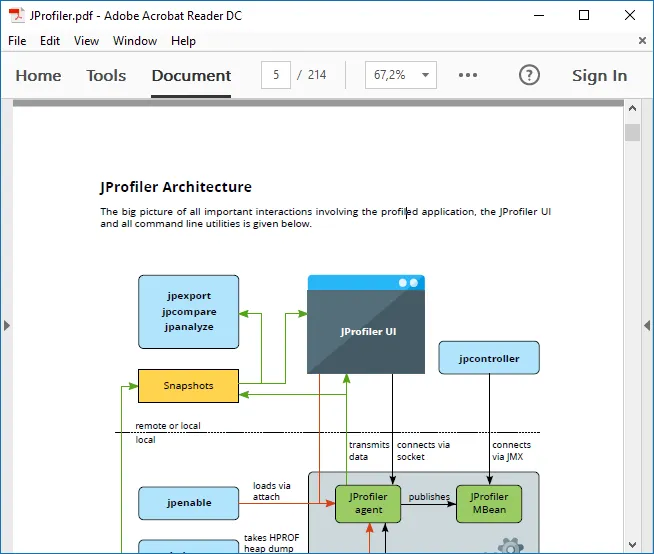The image size is (654, 554).
Task: Click the 'publishes' label in diagram
Action: (x=429, y=497)
